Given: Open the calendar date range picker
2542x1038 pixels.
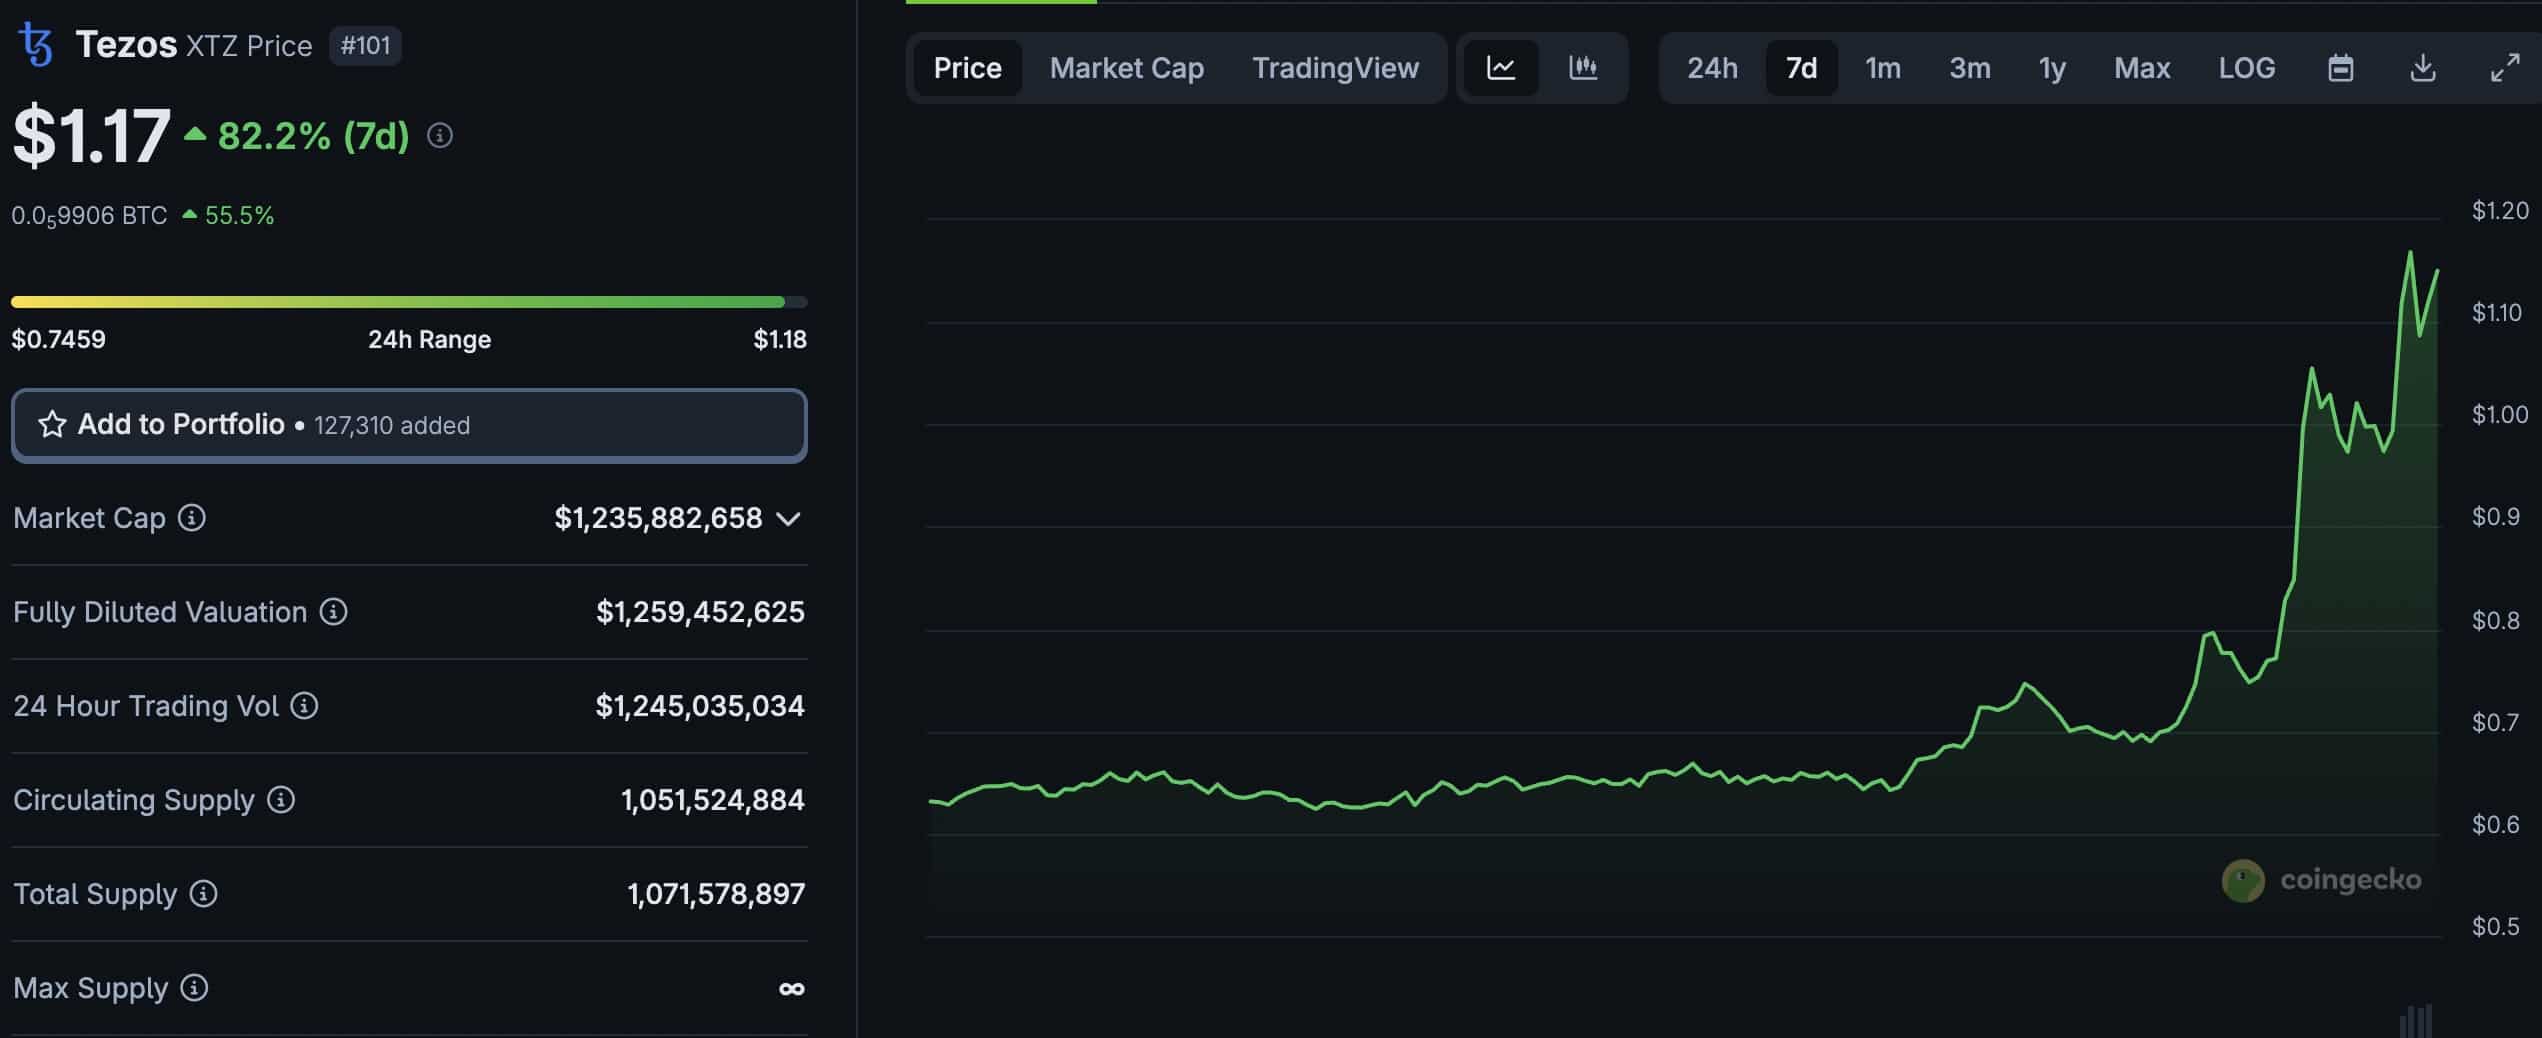Looking at the screenshot, I should [2340, 68].
